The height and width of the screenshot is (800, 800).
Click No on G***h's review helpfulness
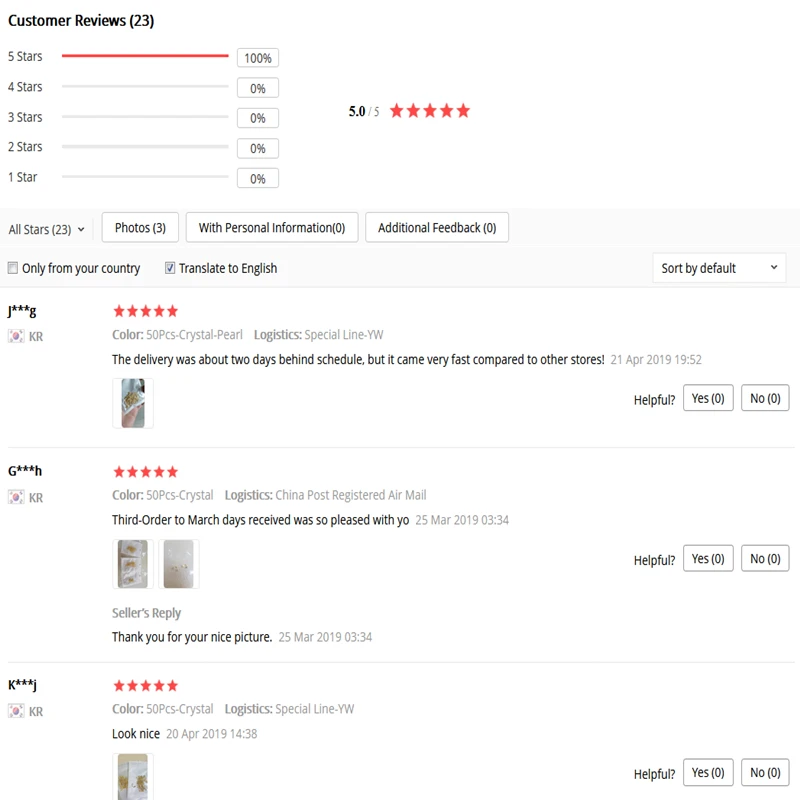(x=765, y=559)
